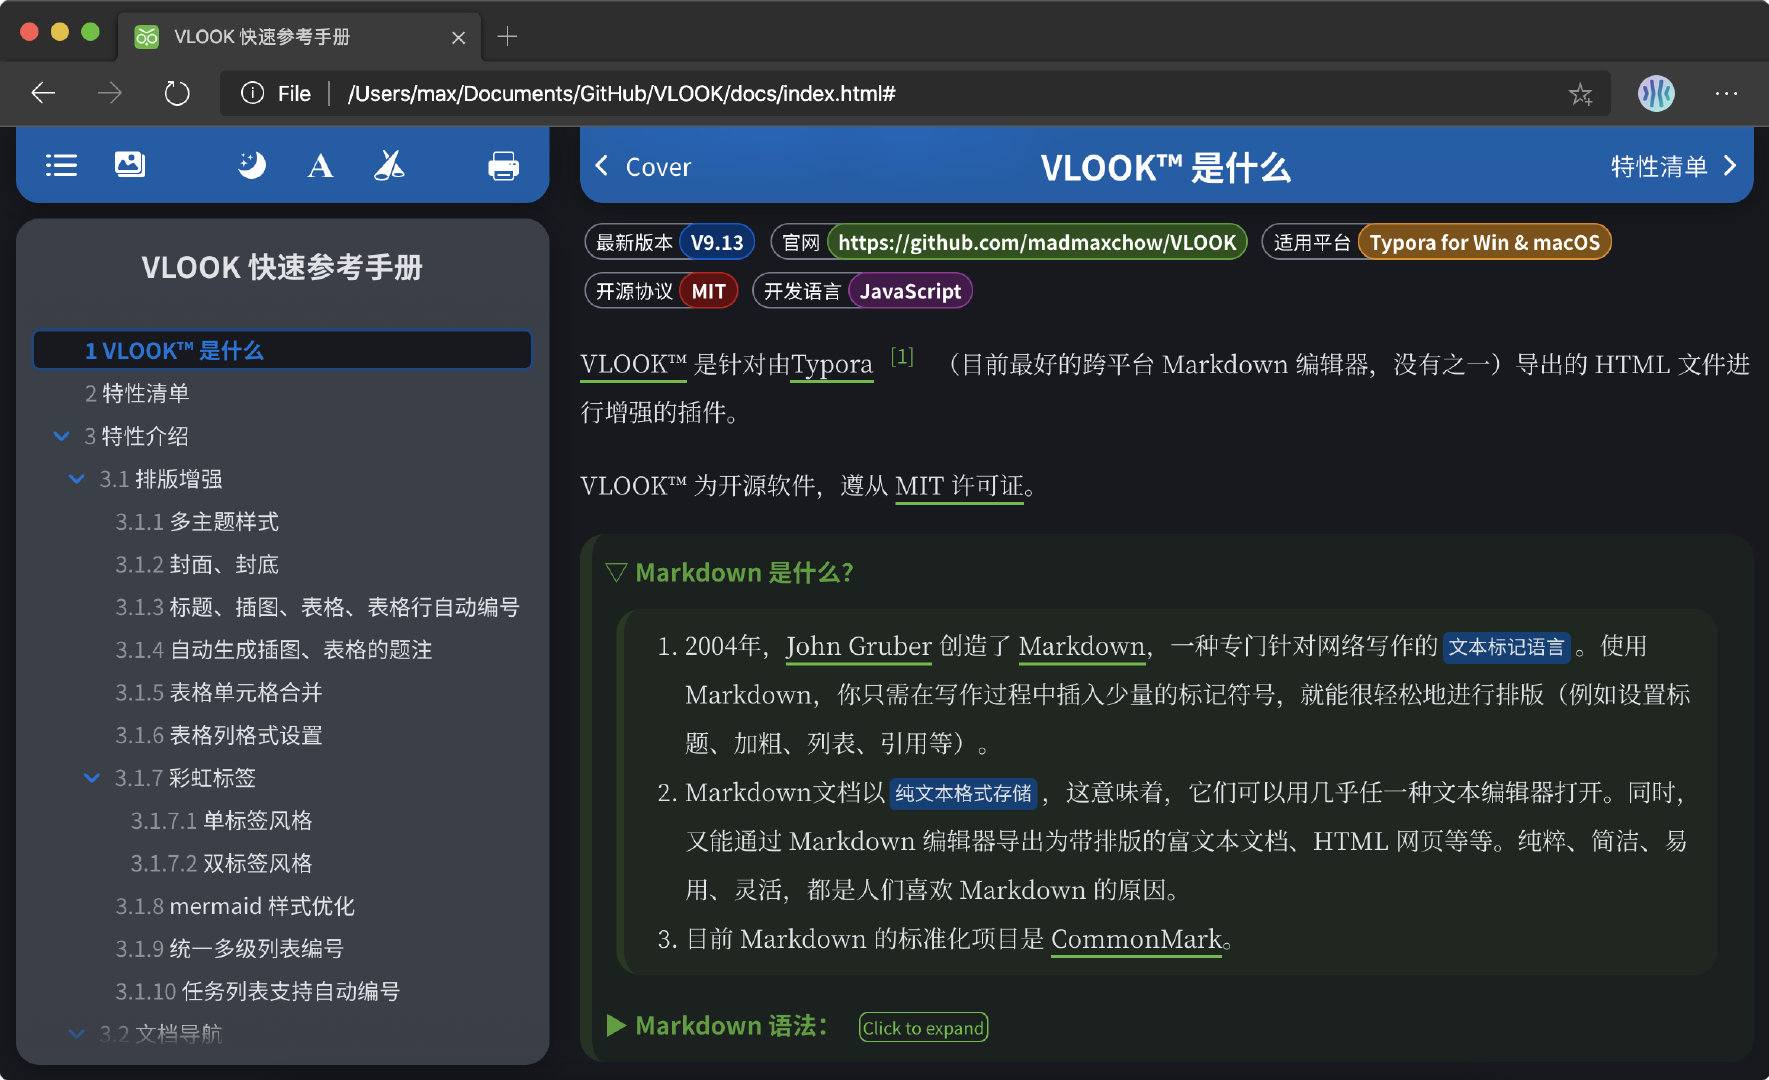The width and height of the screenshot is (1769, 1080).
Task: Toggle dark mode moon icon
Action: pos(251,165)
